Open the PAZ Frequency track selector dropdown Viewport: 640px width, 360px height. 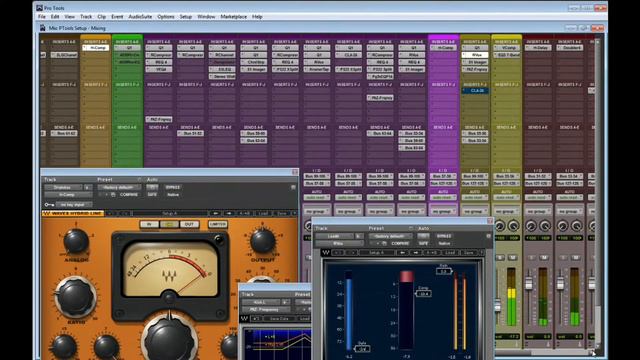click(260, 302)
